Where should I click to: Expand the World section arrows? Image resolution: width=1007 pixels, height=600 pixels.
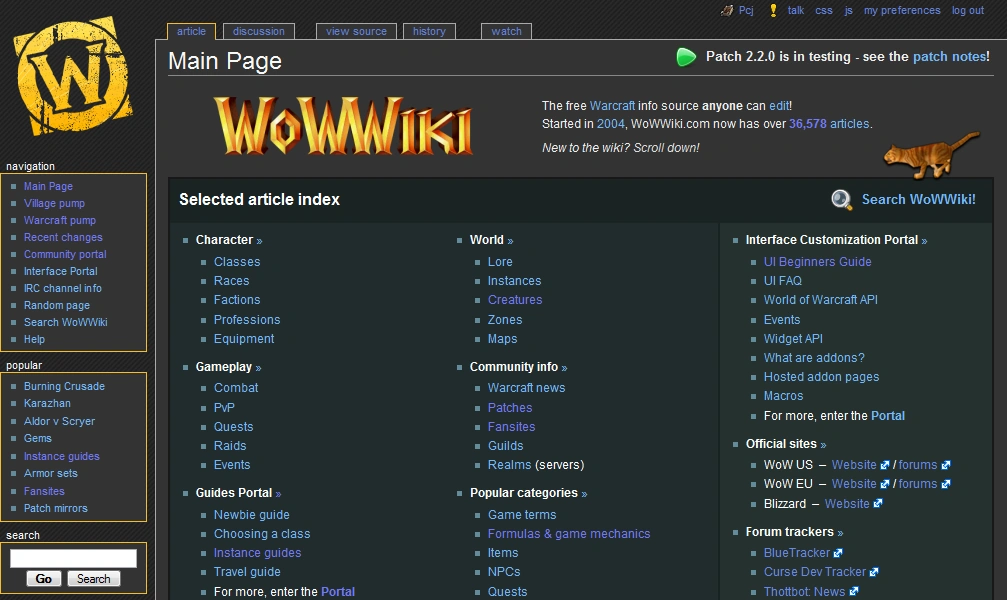pos(510,242)
